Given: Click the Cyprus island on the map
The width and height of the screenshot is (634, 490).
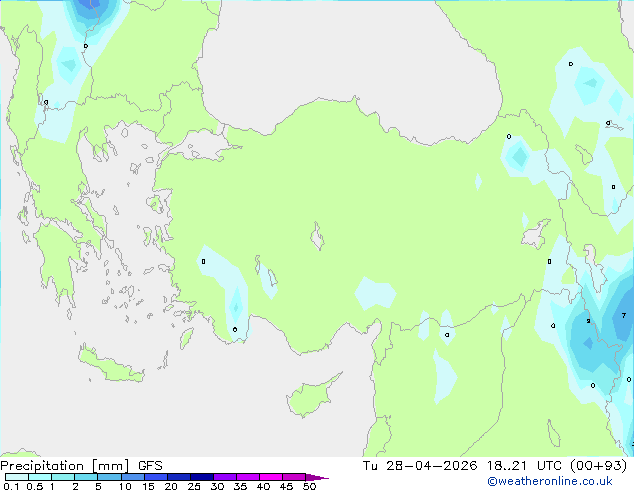Looking at the screenshot, I should (311, 397).
